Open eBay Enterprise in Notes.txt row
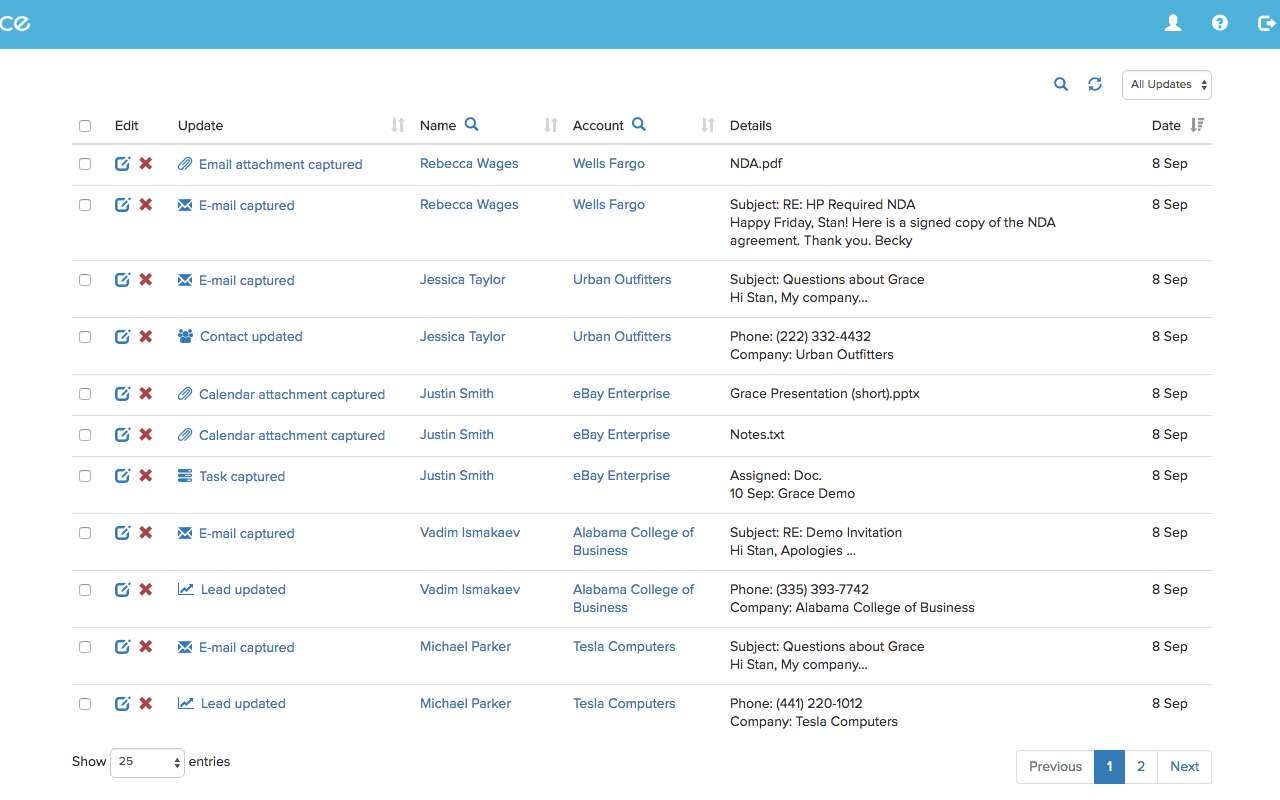The image size is (1280, 800). (621, 435)
